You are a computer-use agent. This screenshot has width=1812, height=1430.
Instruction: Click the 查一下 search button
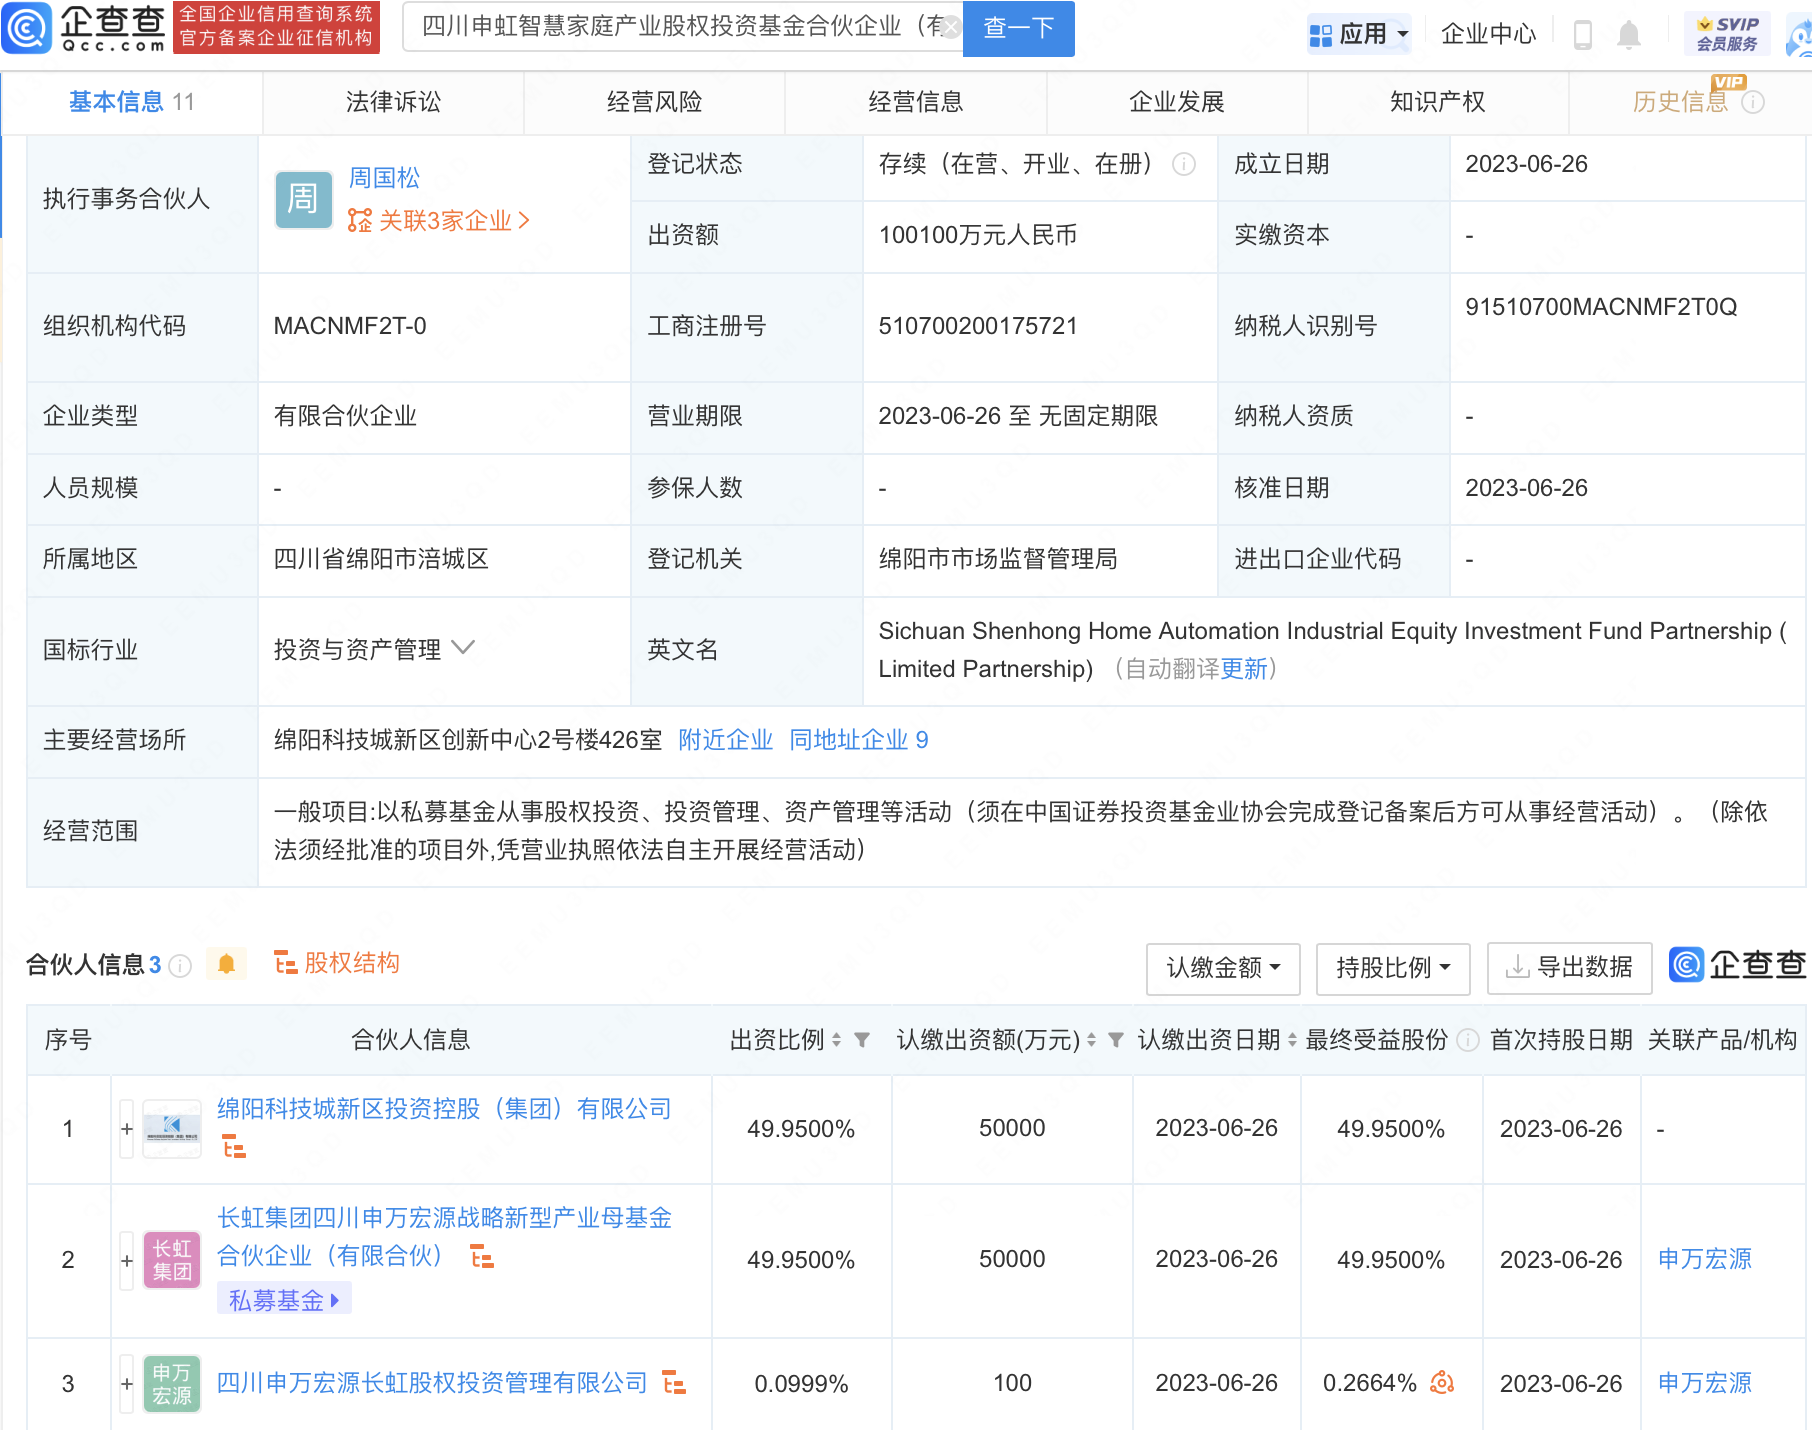coord(1018,28)
